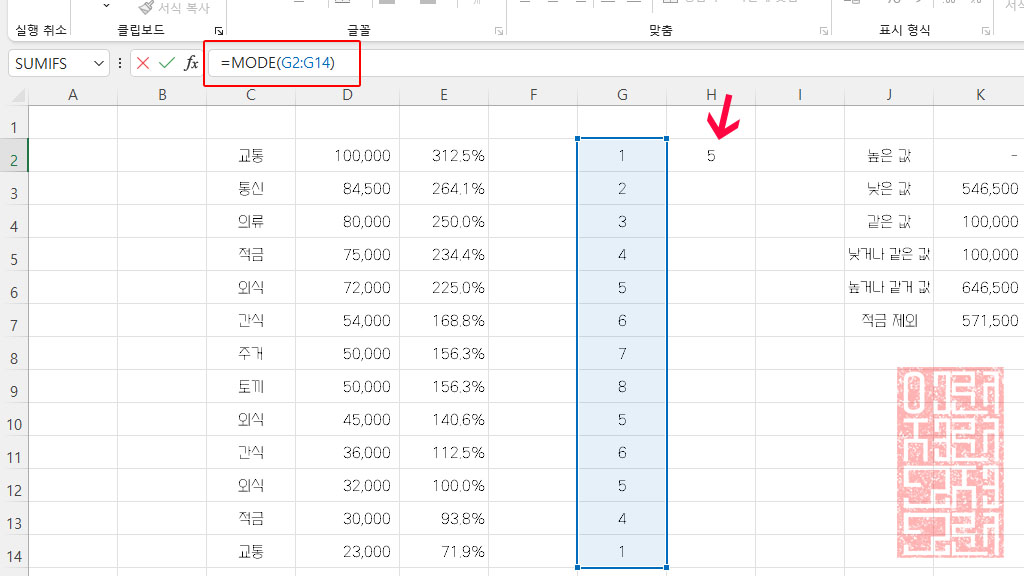Select cell C2 containing 교통
This screenshot has height=576, width=1024.
click(250, 155)
